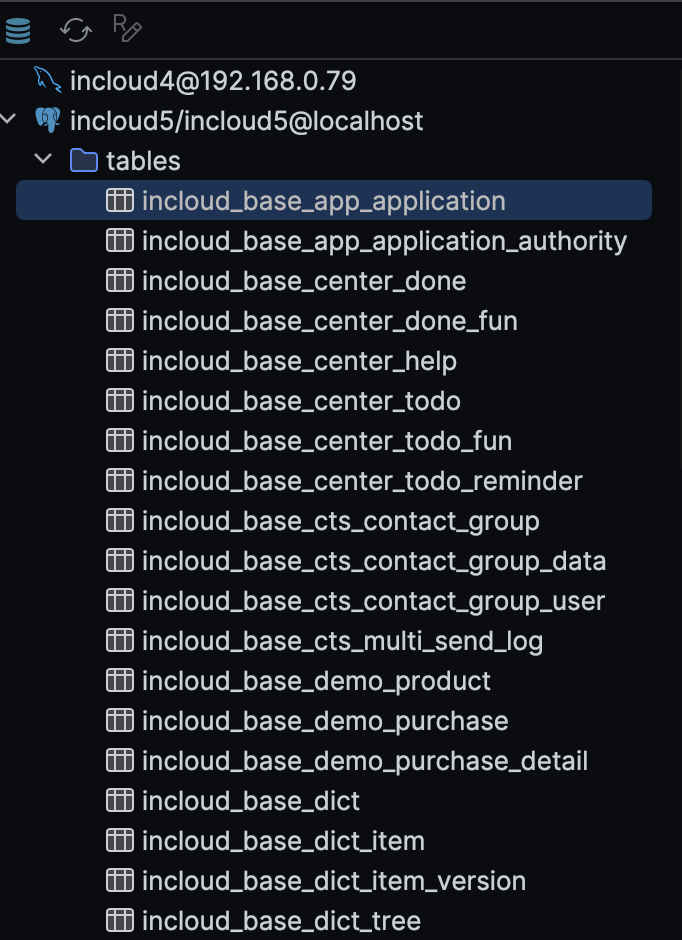
Task: Click the MySQL dolphin icon for incloud4
Action: (47, 81)
